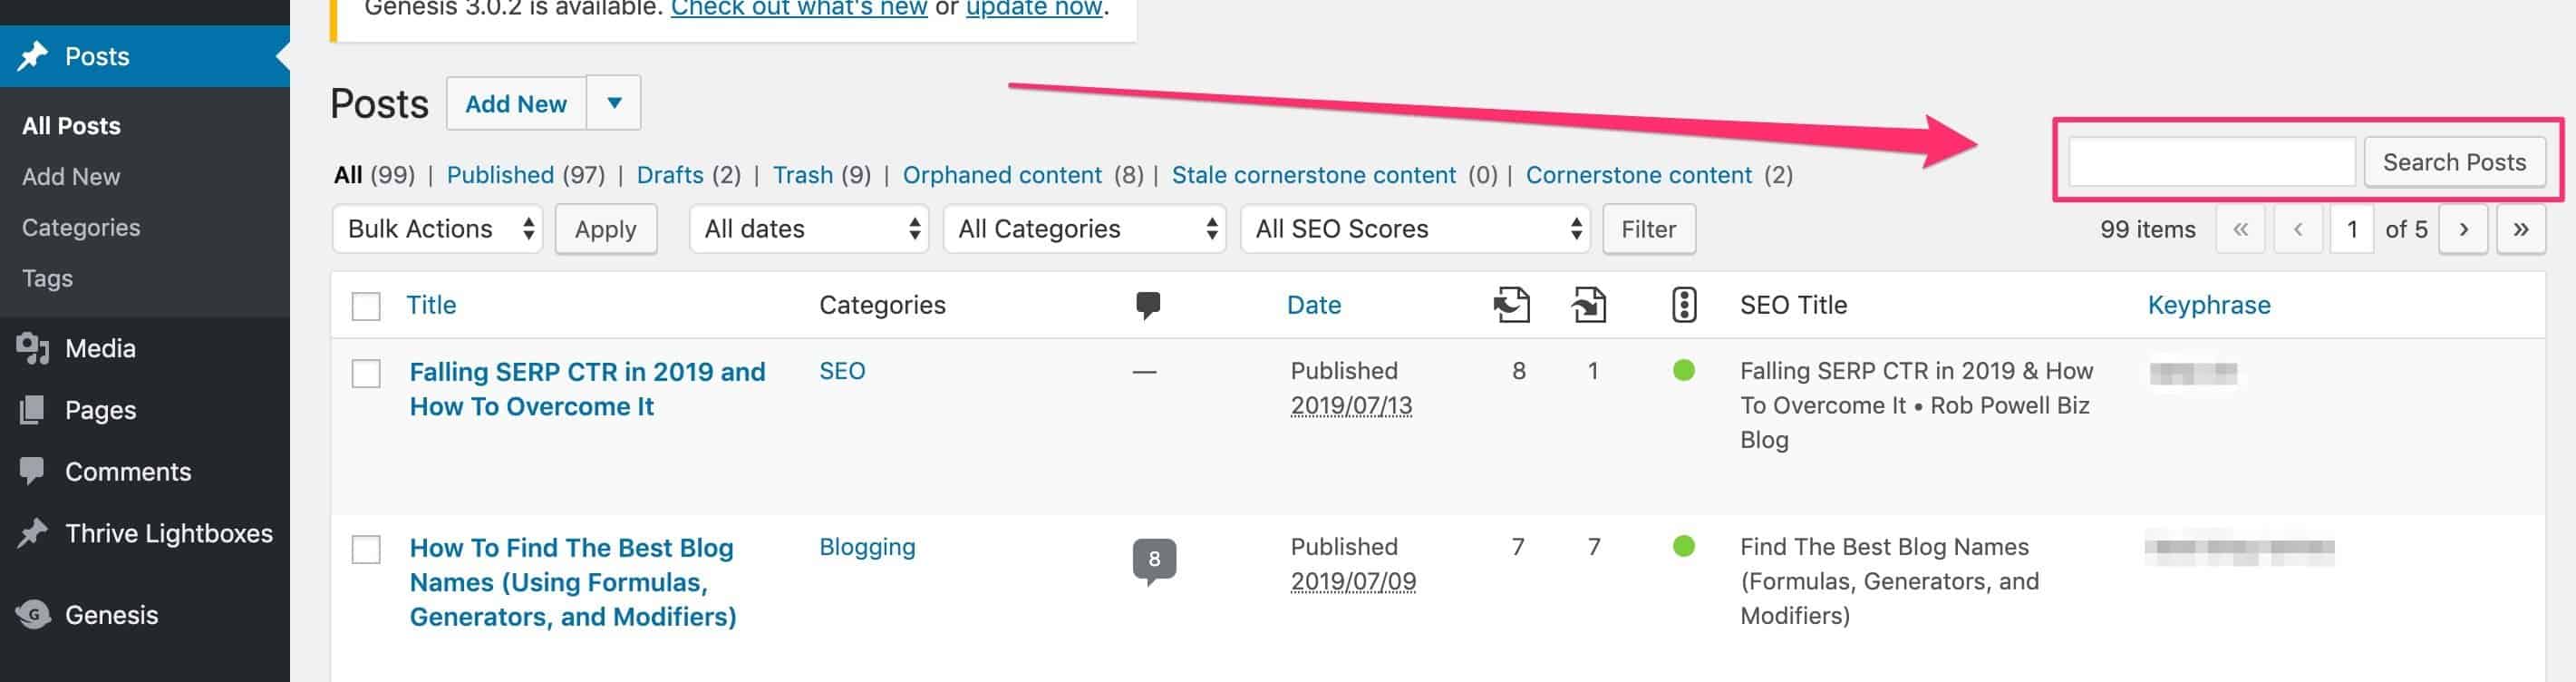
Task: Sort posts by Keyphrase column
Action: [2209, 305]
